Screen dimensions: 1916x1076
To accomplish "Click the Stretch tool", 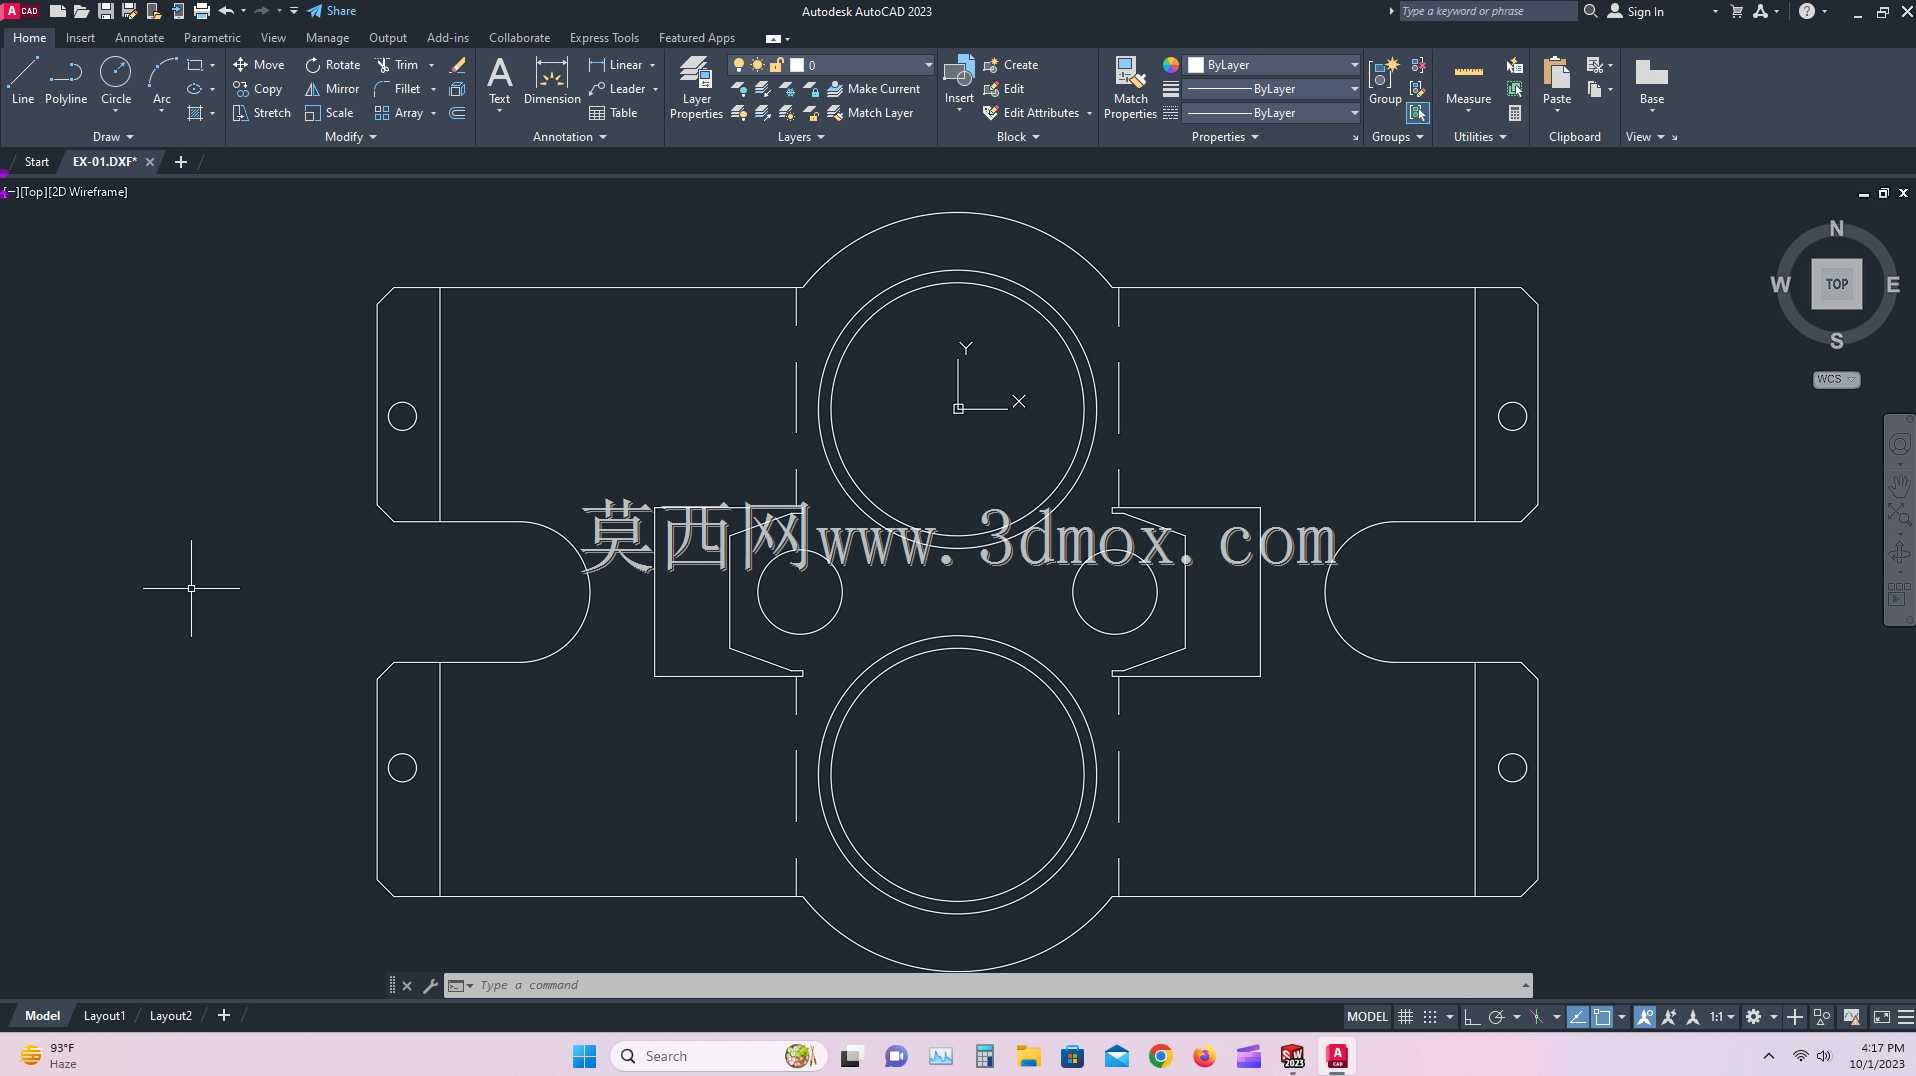I will coord(262,113).
